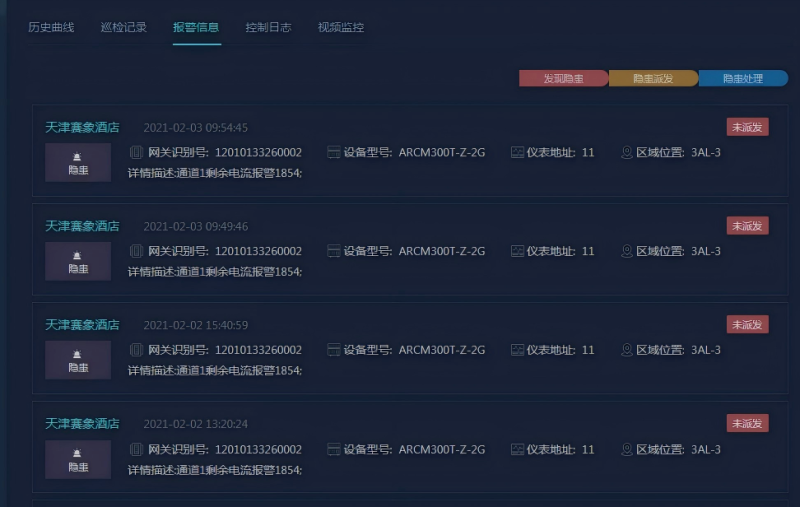The width and height of the screenshot is (800, 507).
Task: Switch to the 巡检记录 tab
Action: click(123, 27)
